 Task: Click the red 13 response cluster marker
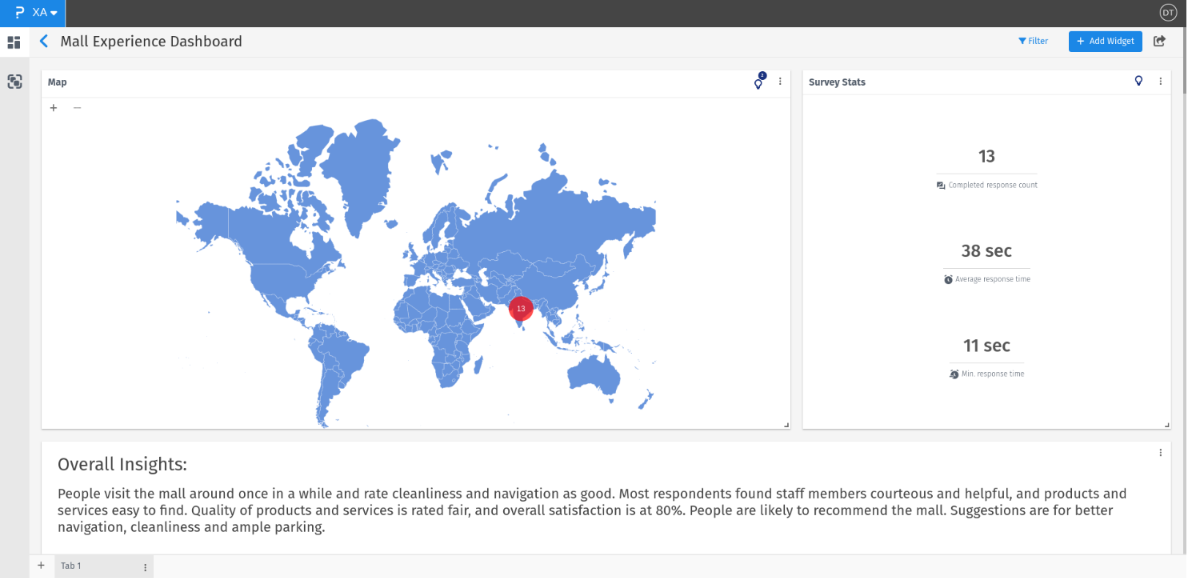[521, 309]
